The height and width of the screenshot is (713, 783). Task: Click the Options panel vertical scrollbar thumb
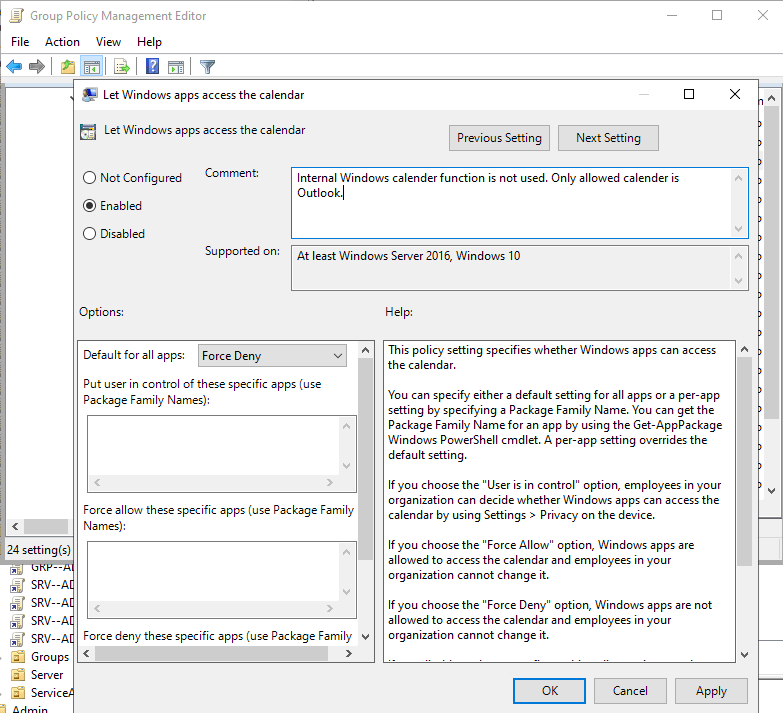click(x=366, y=459)
